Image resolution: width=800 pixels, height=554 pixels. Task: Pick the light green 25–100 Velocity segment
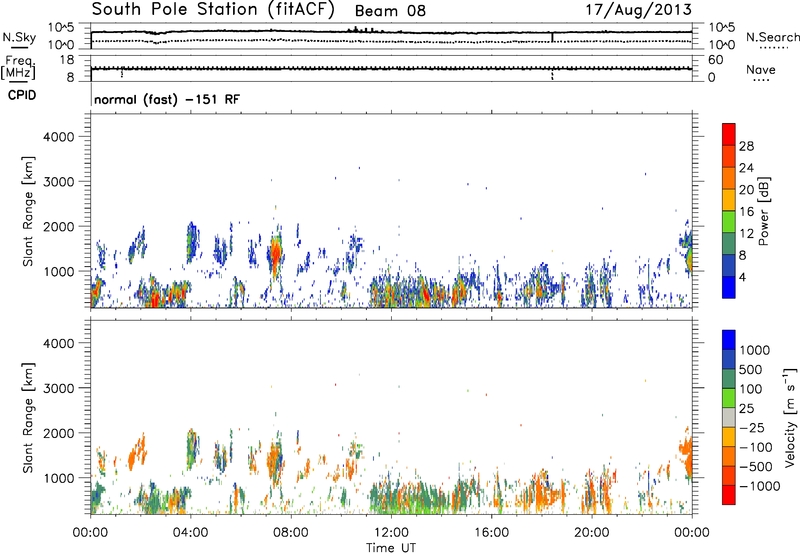(729, 398)
